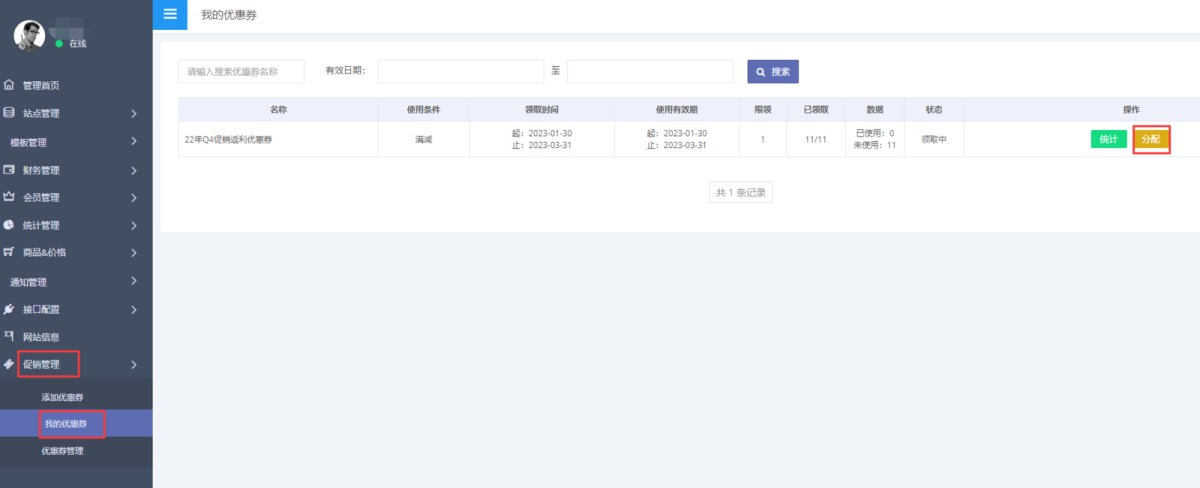Screen dimensions: 1200x488
Task: Click the user avatar photo
Action: click(29, 36)
